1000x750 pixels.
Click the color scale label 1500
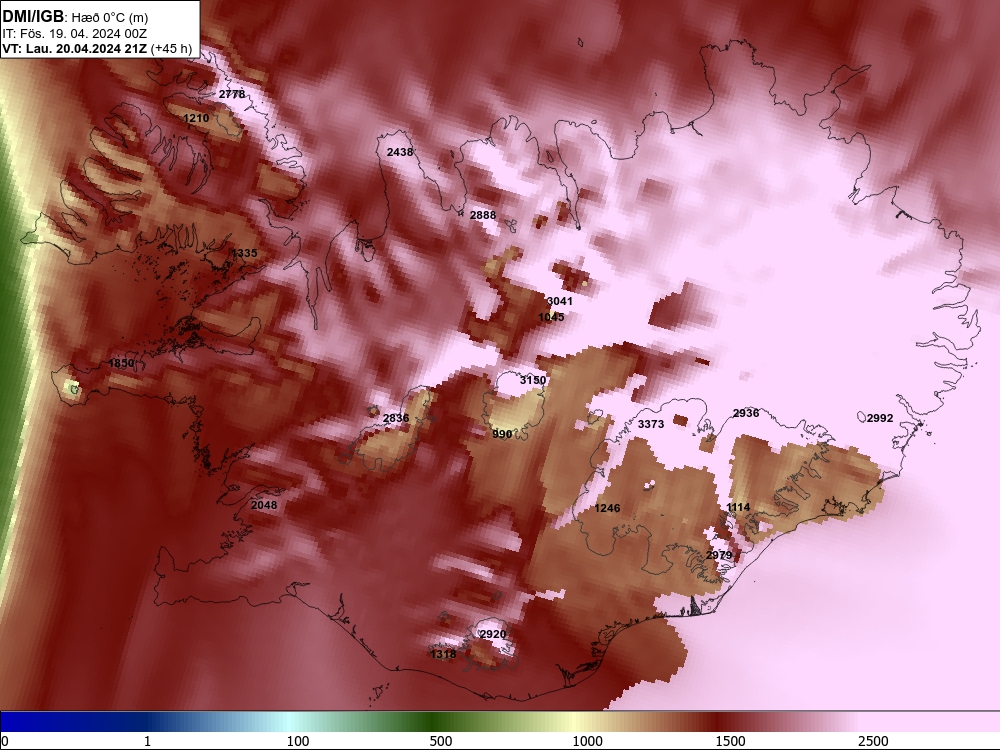730,741
